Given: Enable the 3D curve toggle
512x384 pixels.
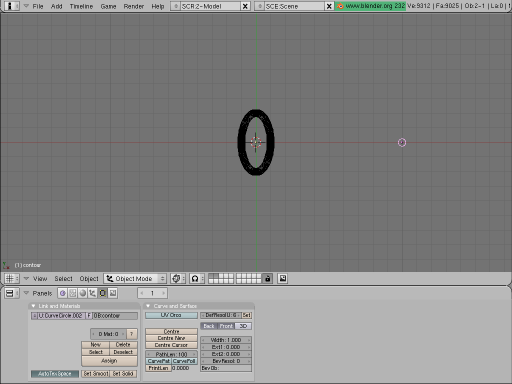Looking at the screenshot, I should tap(243, 326).
